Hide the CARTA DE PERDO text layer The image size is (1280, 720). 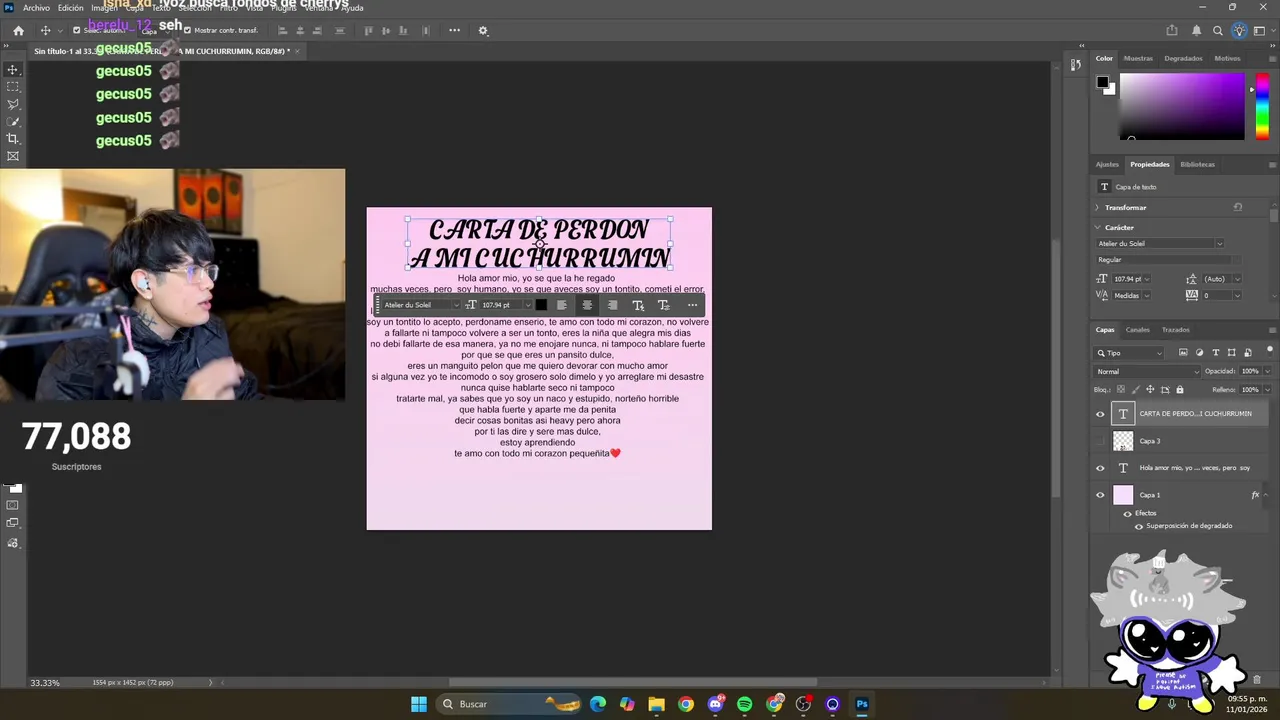pyautogui.click(x=1100, y=414)
